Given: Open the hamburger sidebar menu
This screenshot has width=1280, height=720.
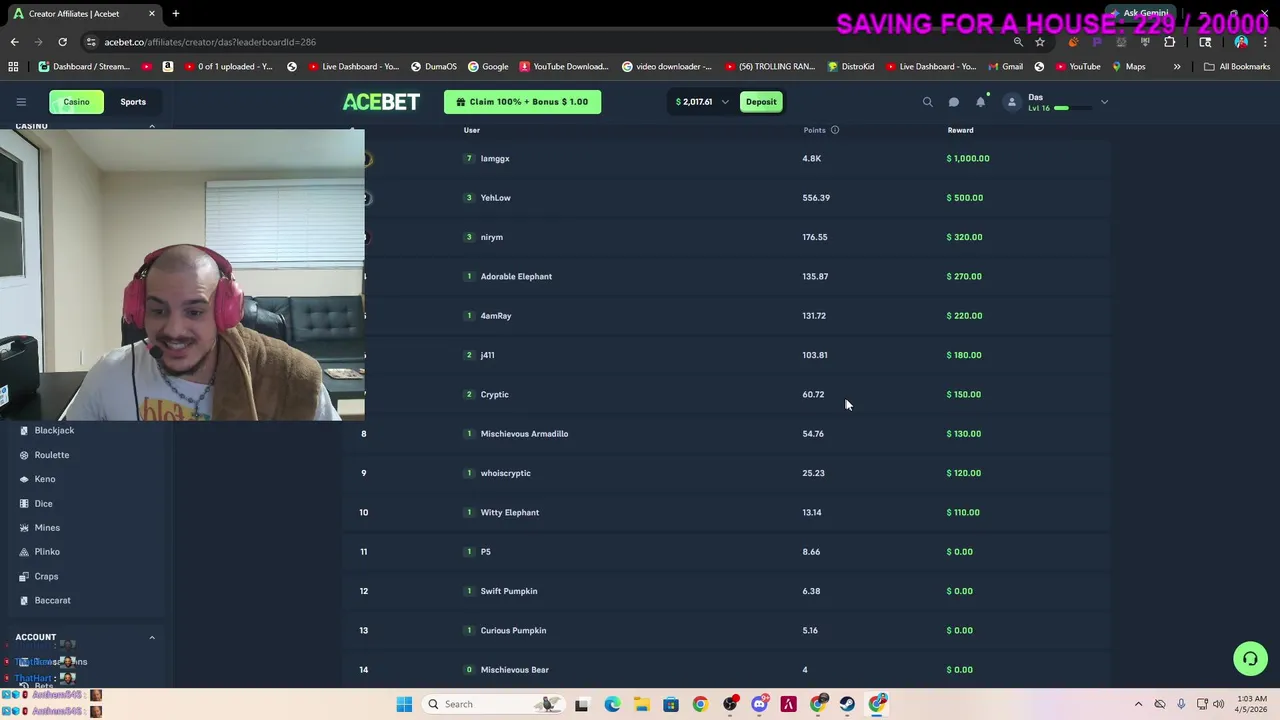Looking at the screenshot, I should click(x=21, y=102).
